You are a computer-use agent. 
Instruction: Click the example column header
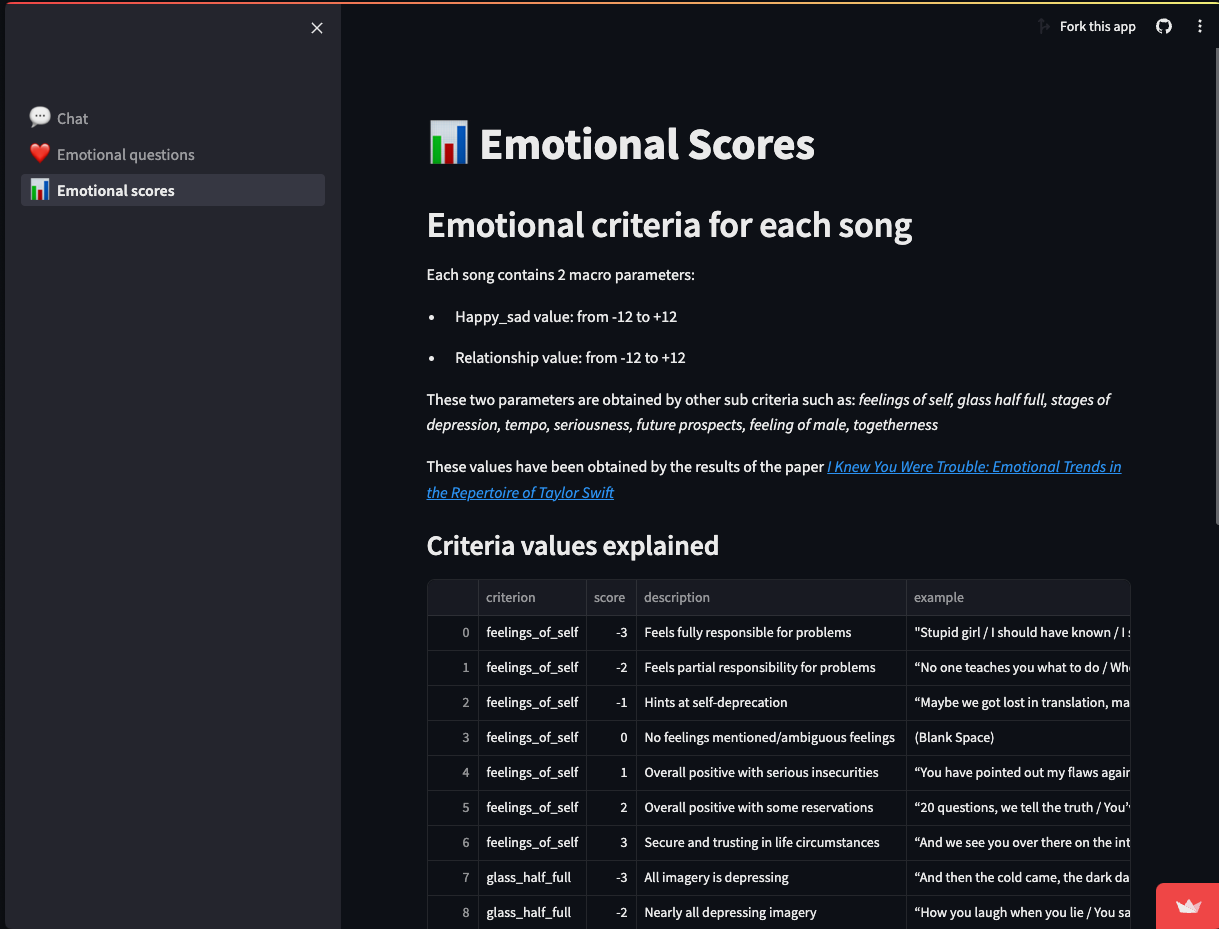pyautogui.click(x=939, y=597)
